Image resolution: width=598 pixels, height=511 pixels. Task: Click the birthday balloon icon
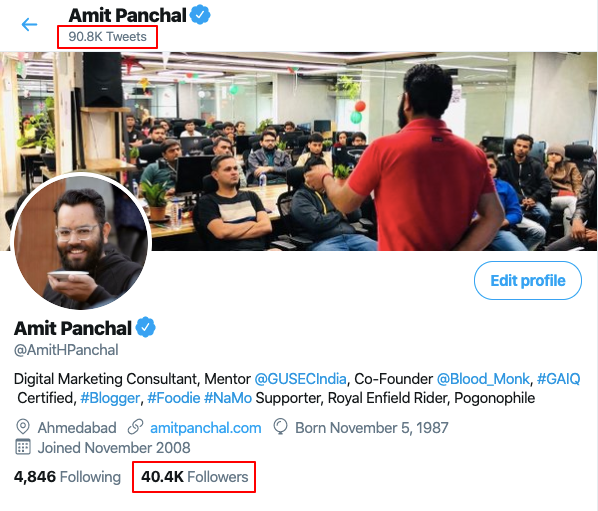pyautogui.click(x=280, y=427)
